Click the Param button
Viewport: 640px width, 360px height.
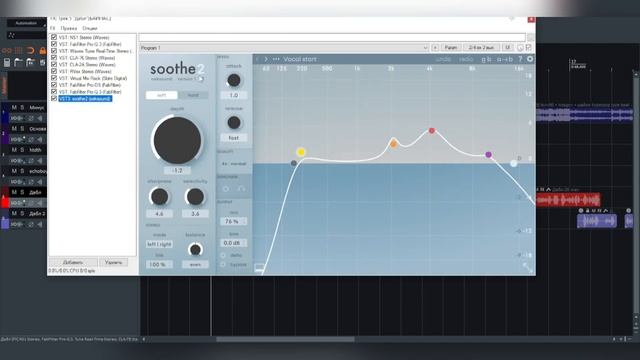(x=451, y=48)
